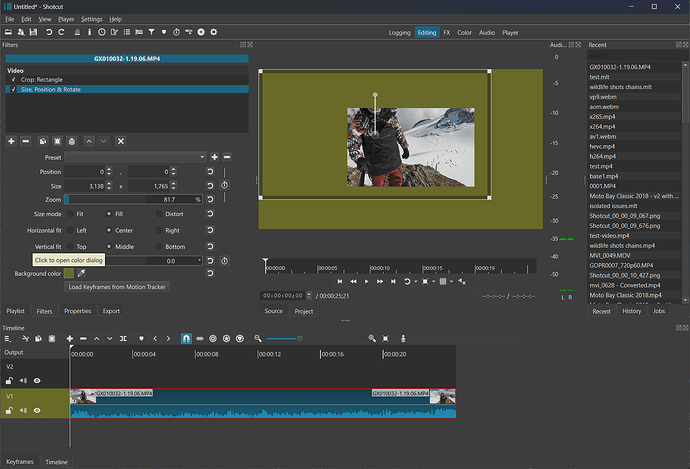Toggle the timeline snap magnet icon

[x=185, y=340]
